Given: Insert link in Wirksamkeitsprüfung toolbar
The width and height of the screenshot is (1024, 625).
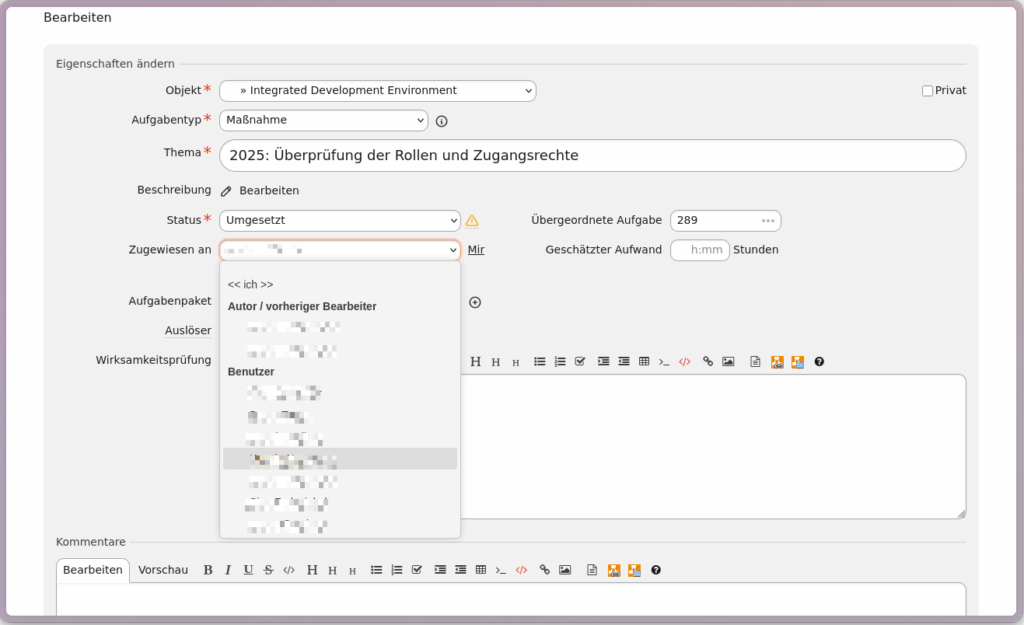Looking at the screenshot, I should [x=708, y=362].
